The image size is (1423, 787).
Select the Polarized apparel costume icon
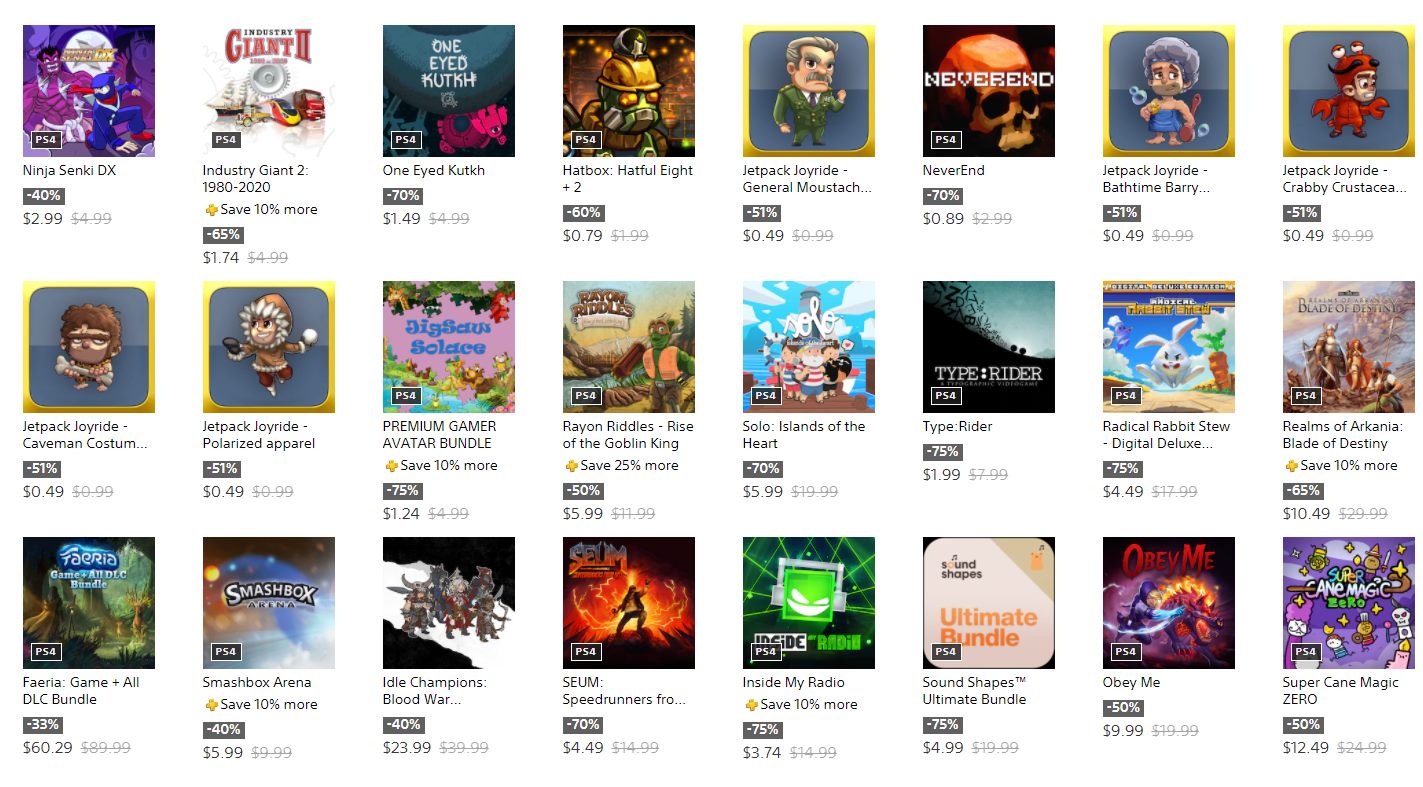269,347
